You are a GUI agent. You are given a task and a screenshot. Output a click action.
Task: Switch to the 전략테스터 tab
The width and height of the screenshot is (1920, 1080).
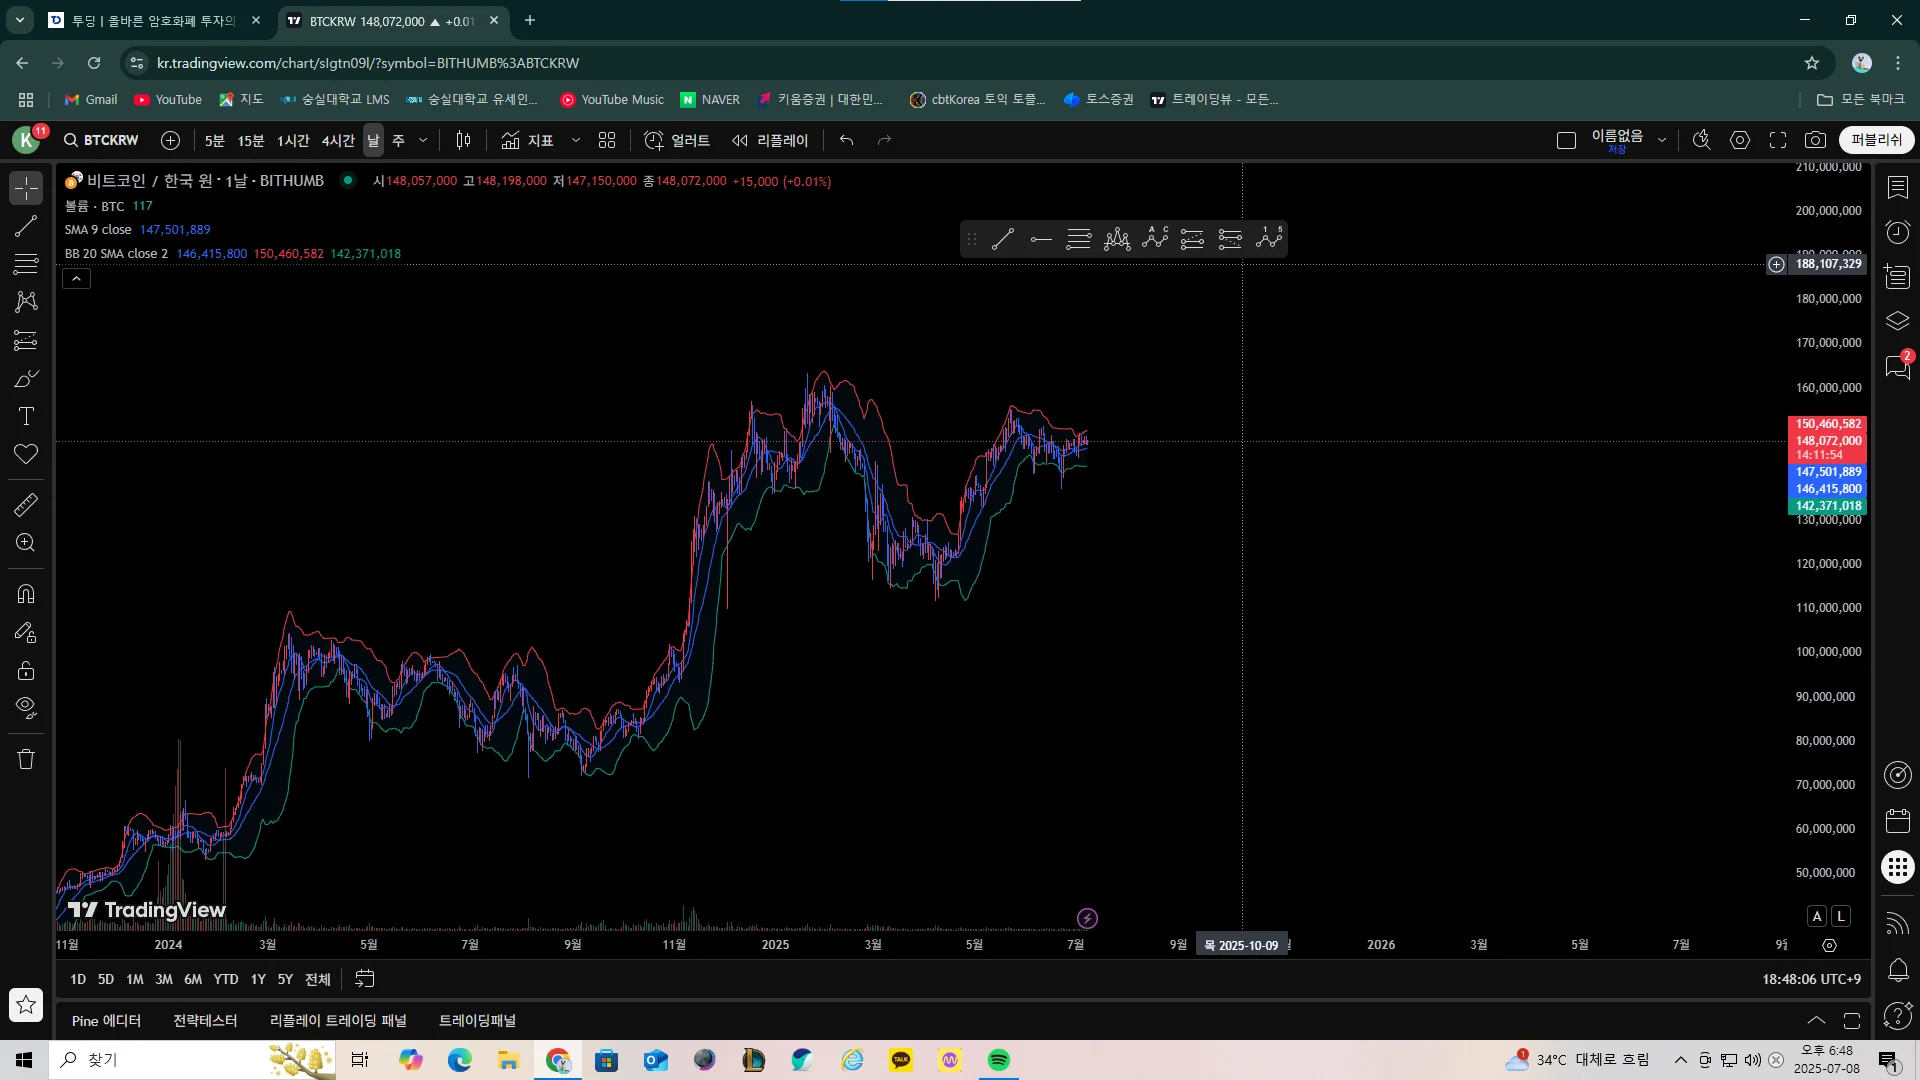coord(205,1021)
